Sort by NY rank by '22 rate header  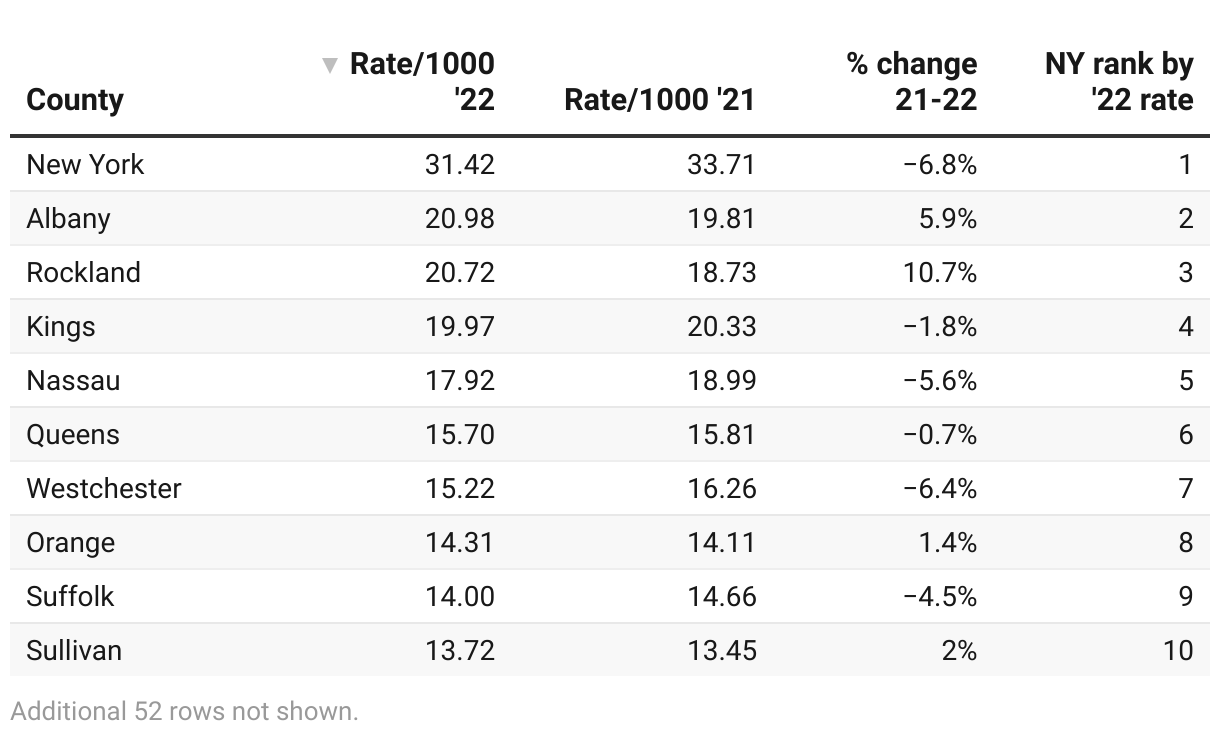tap(1118, 82)
